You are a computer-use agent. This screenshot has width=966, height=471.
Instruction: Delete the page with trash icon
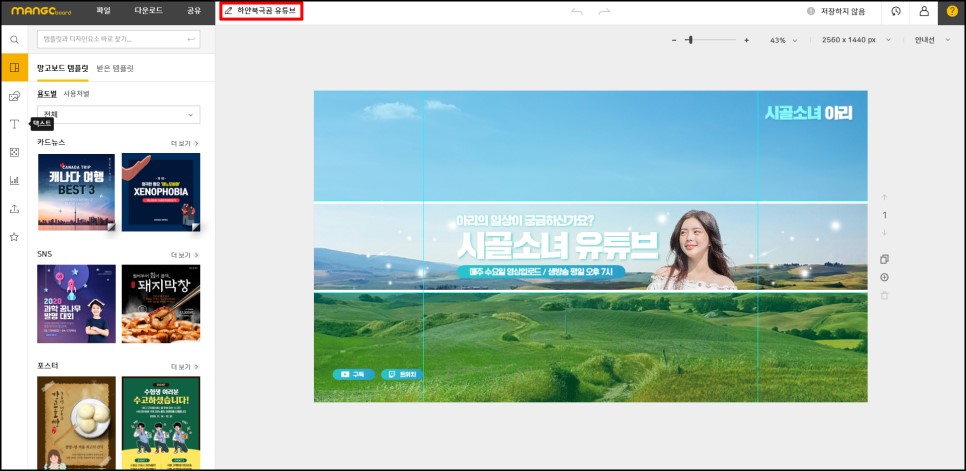point(885,296)
